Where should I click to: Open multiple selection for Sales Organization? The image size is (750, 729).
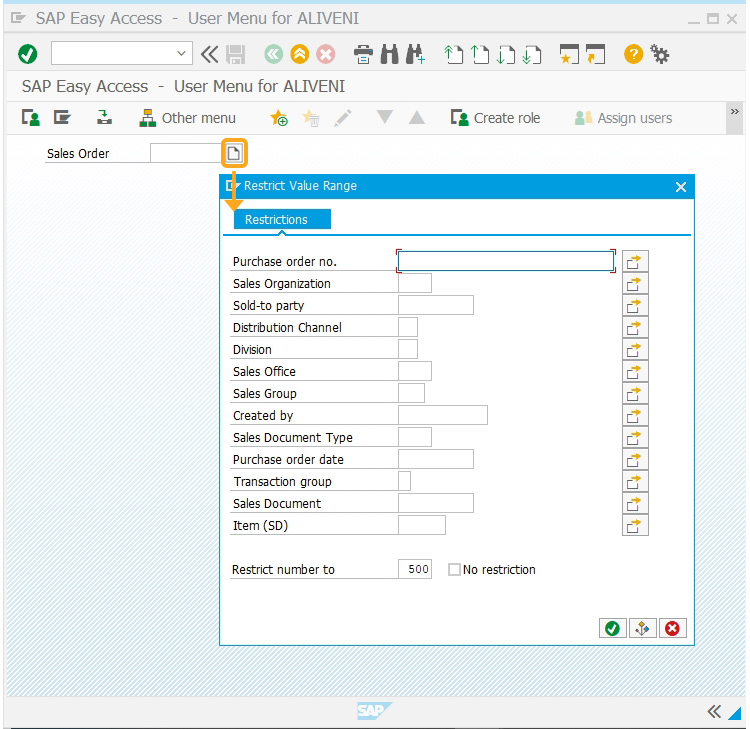(x=635, y=284)
